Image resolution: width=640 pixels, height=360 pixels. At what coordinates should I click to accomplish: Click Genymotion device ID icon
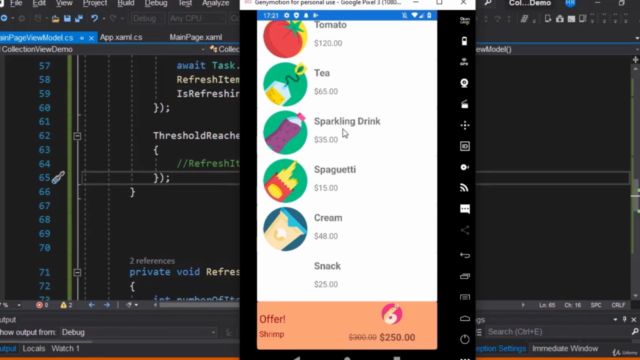pyautogui.click(x=464, y=146)
